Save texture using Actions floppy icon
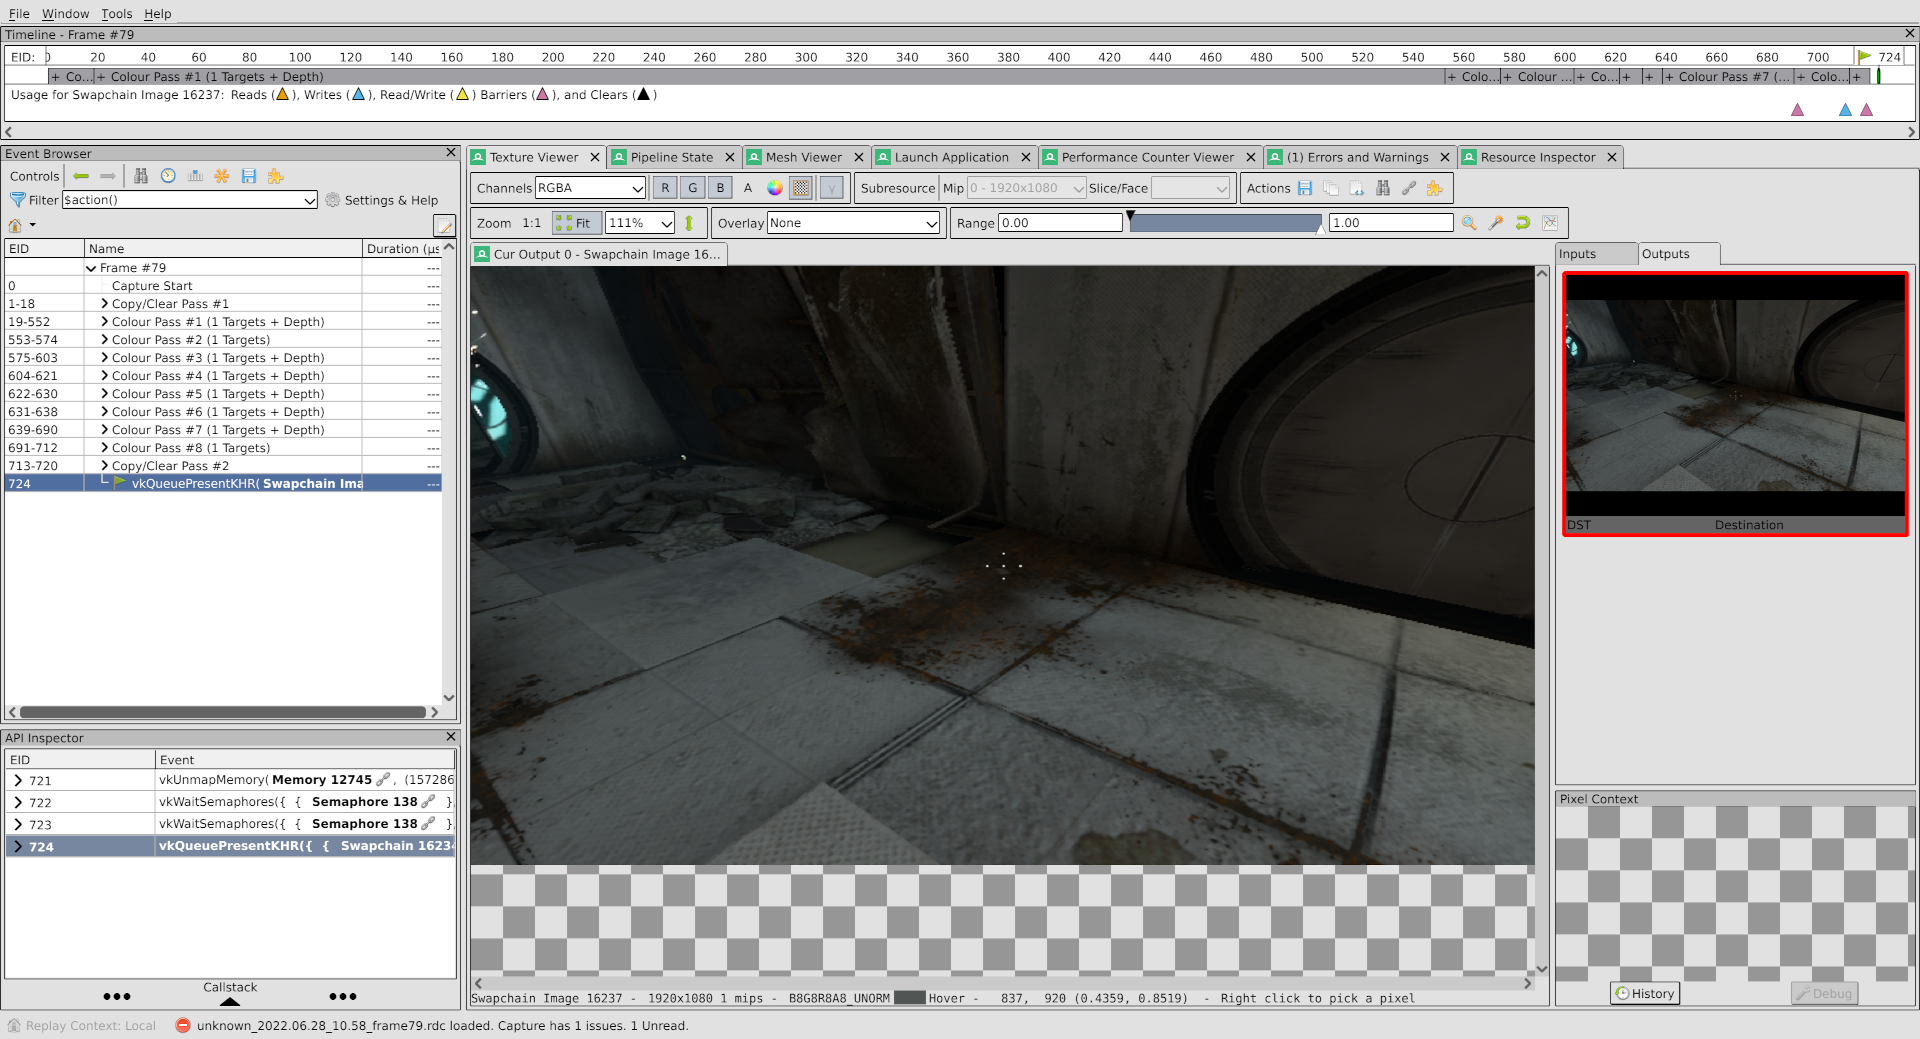The image size is (1920, 1039). 1305,188
